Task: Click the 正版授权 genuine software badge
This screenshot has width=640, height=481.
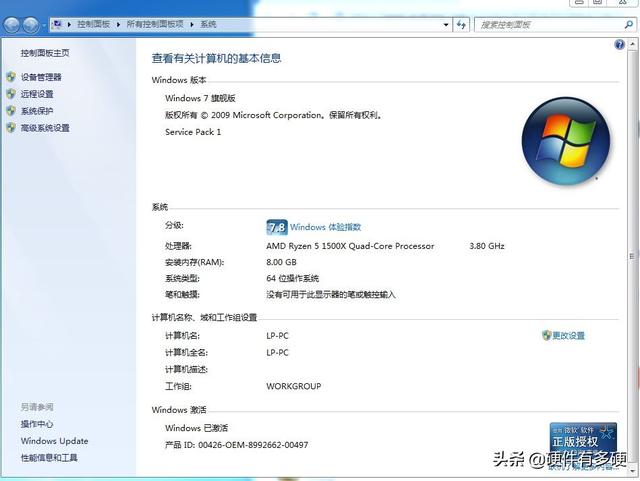Action: (x=583, y=443)
